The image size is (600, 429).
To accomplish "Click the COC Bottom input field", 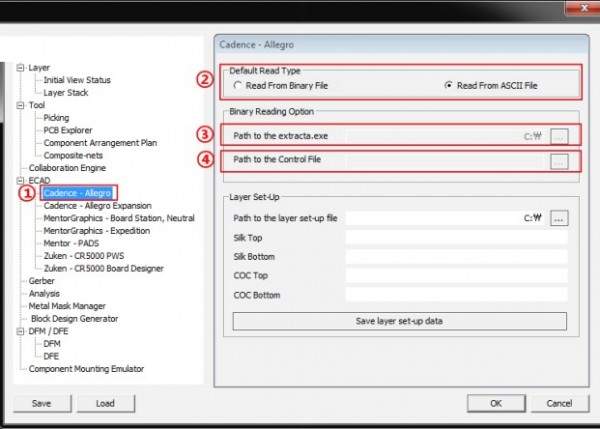I will [x=456, y=294].
